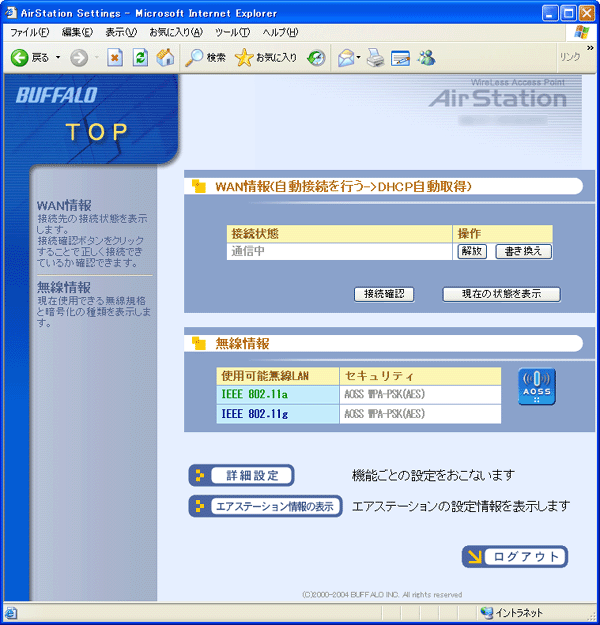Screen dimensions: 600x625
Task: Stop page loading with the red X icon
Action: coord(115,58)
